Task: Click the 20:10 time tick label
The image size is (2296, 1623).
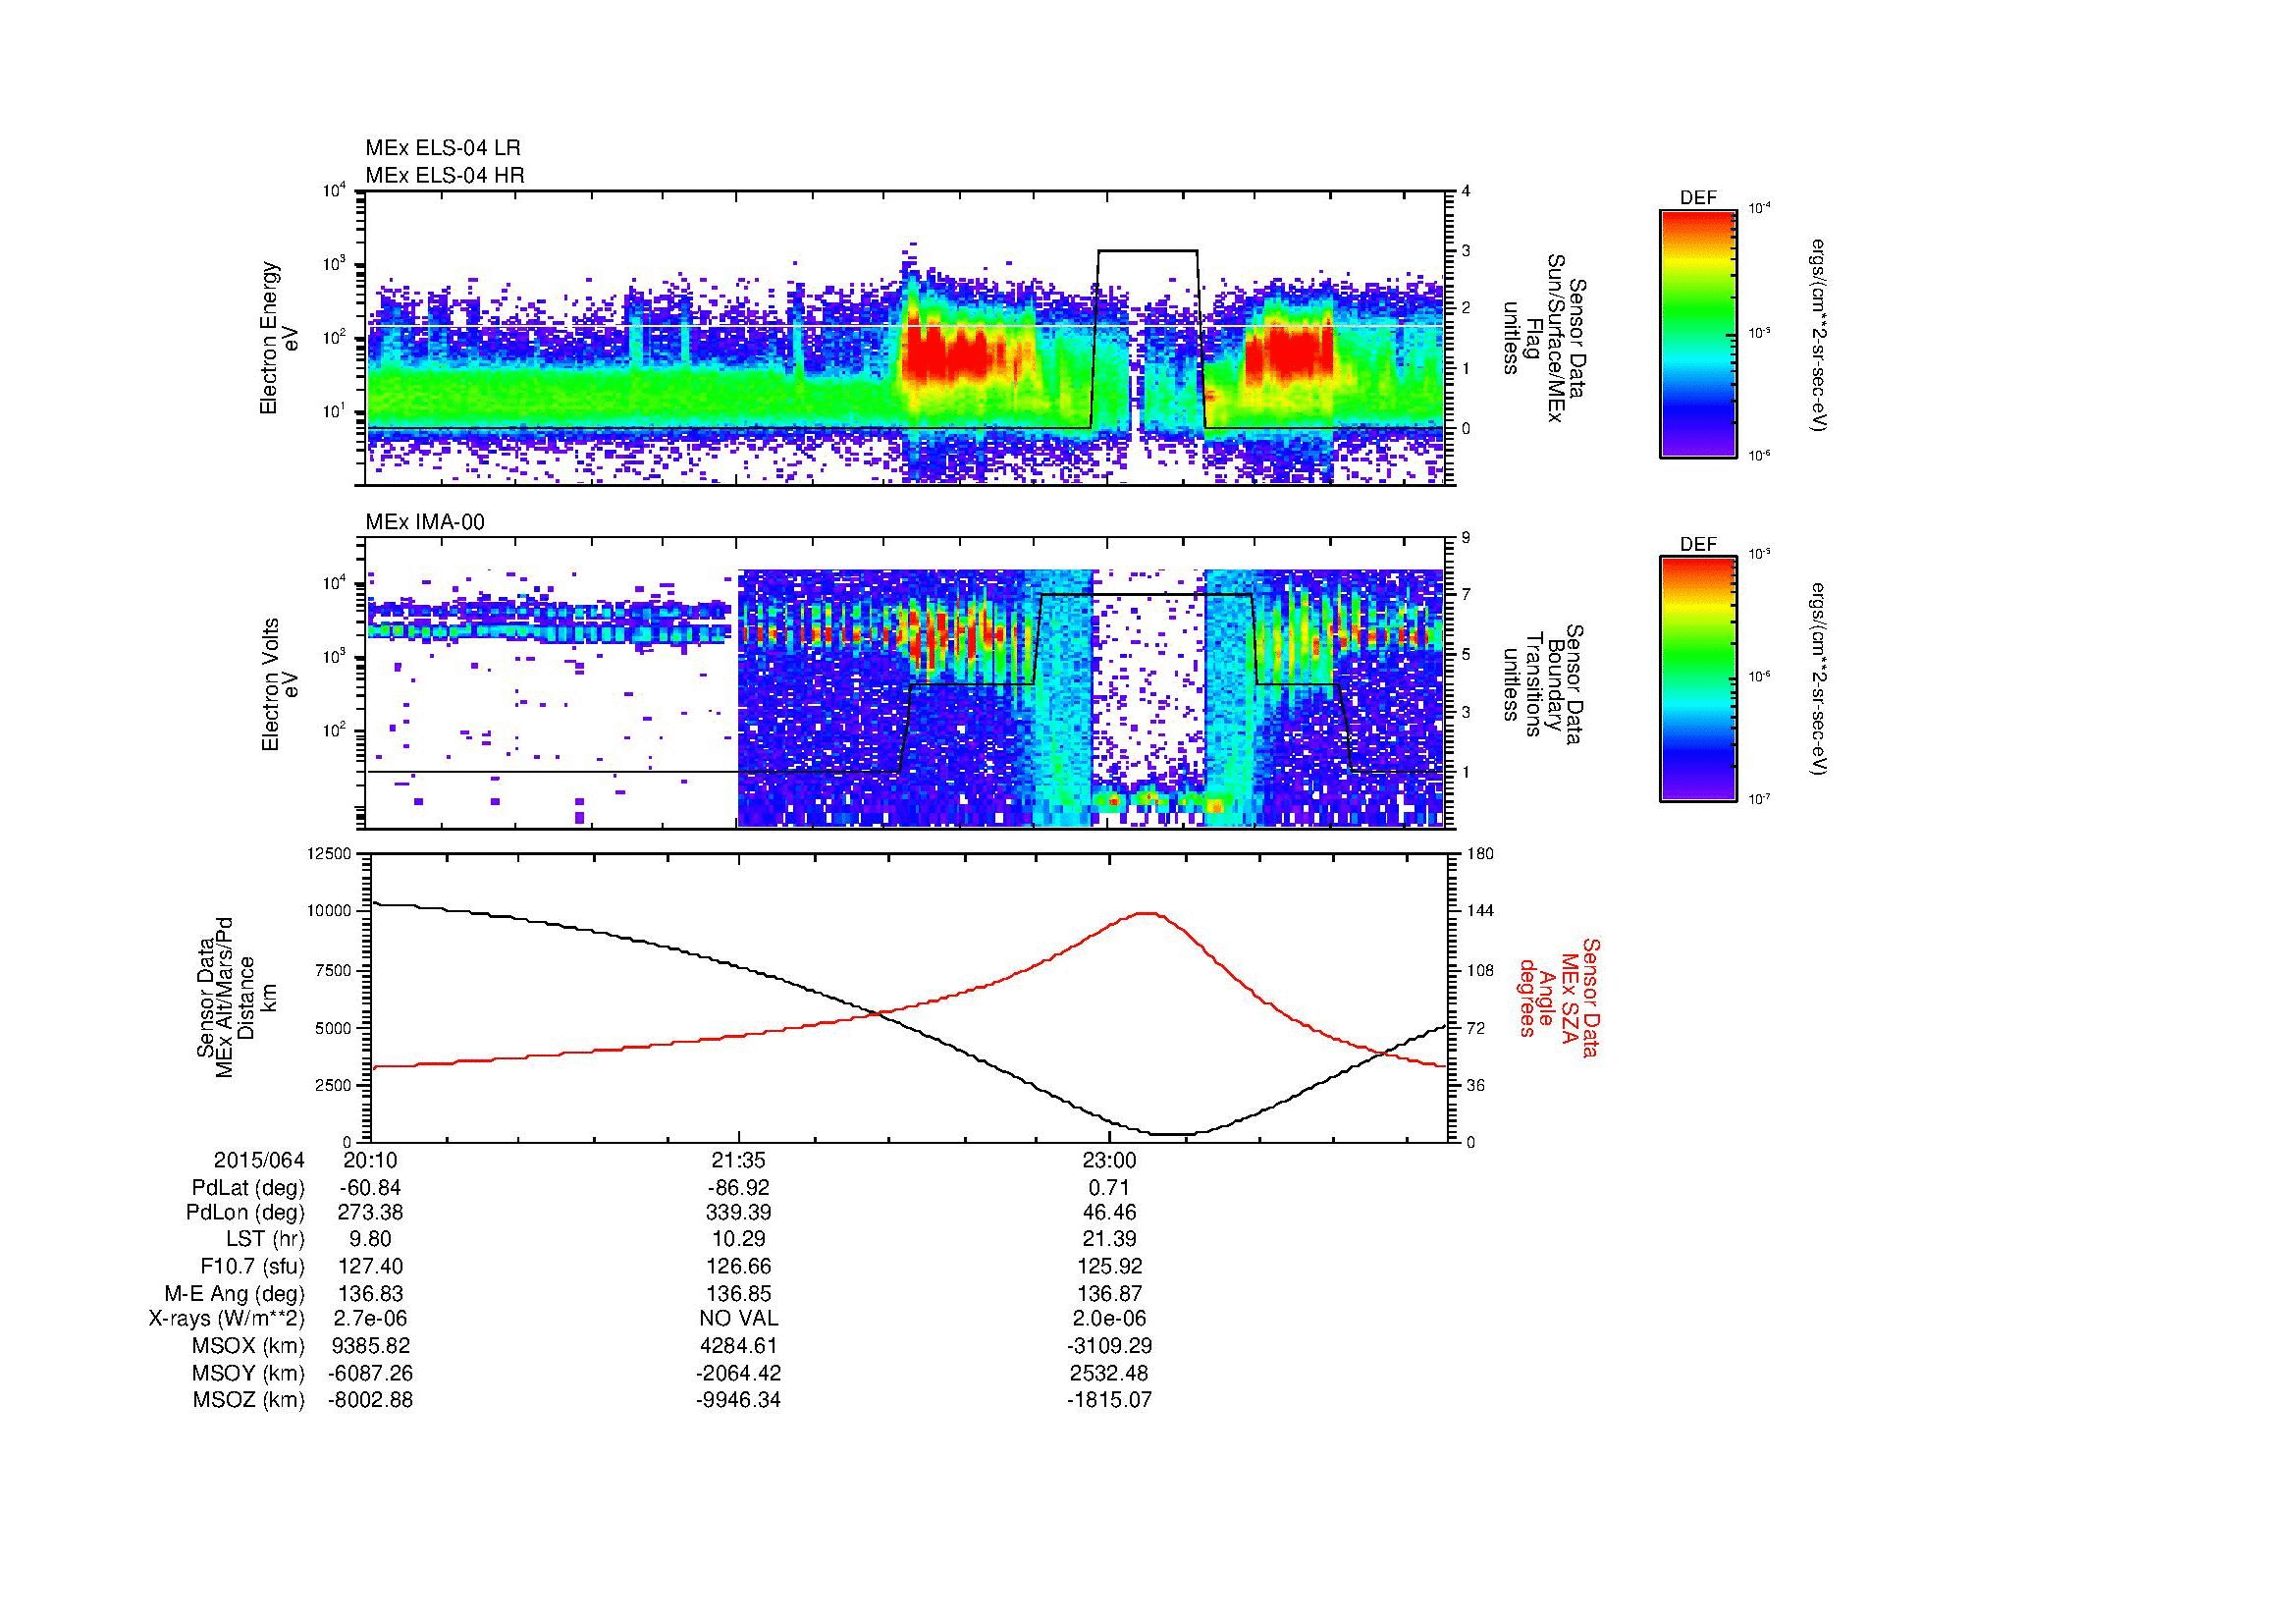Action: 371,1160
